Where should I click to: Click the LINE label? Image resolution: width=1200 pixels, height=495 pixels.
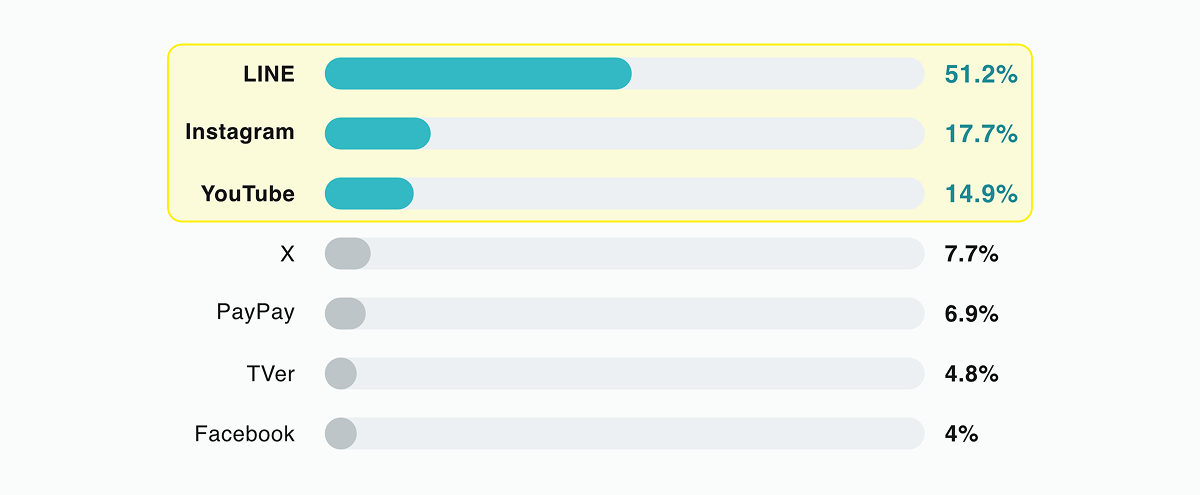[x=268, y=73]
